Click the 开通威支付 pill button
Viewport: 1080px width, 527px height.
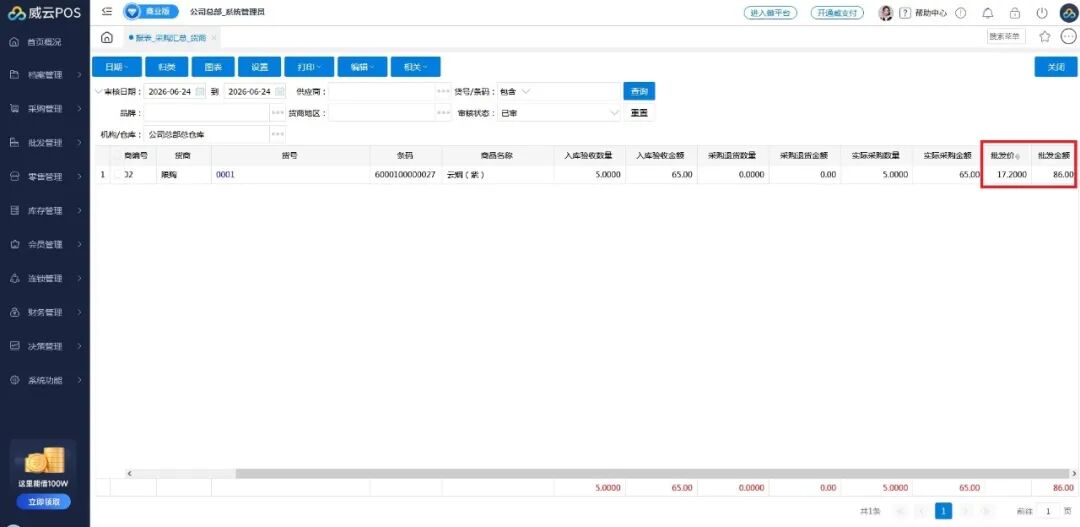pyautogui.click(x=836, y=13)
